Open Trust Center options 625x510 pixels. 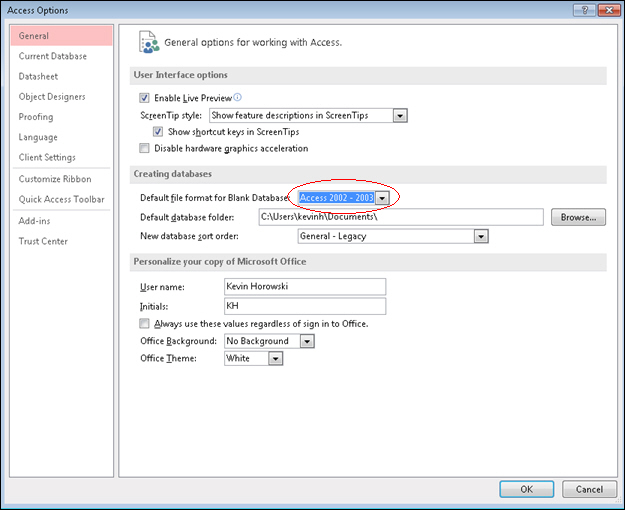(x=62, y=241)
